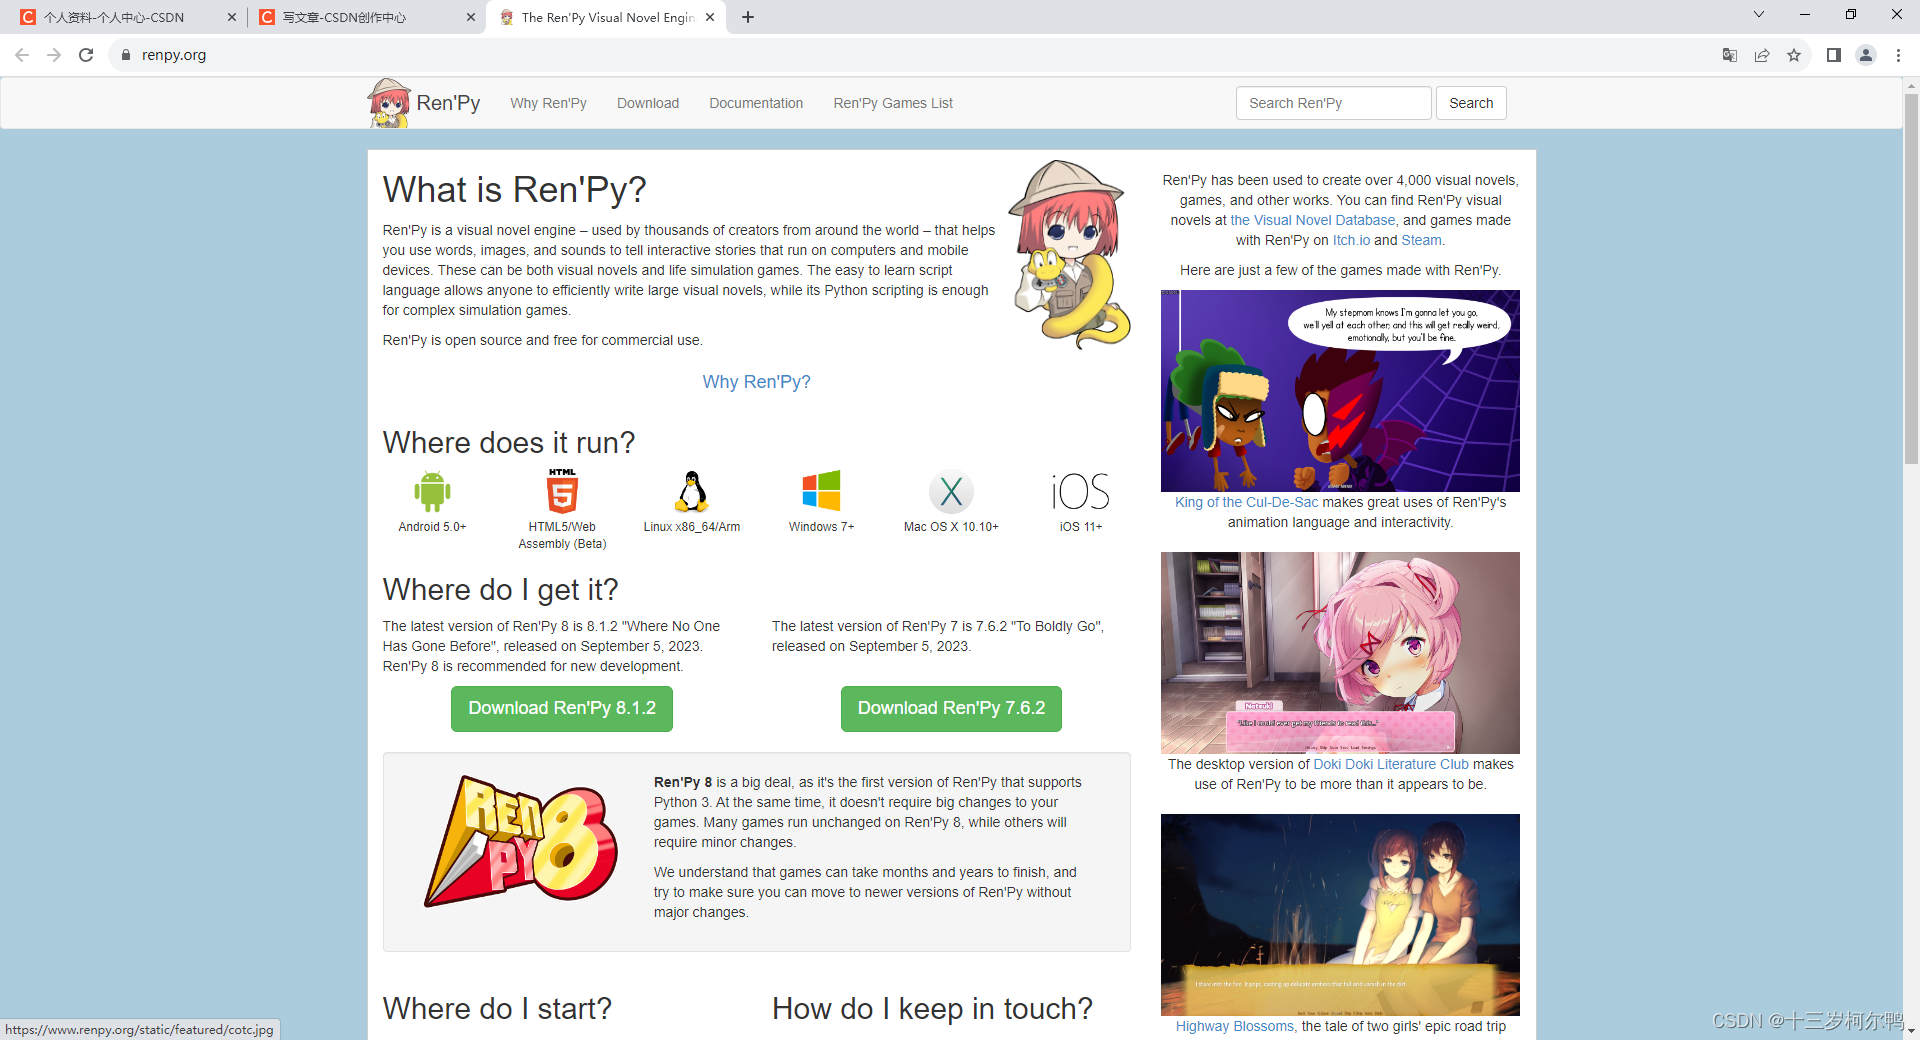The image size is (1920, 1040).
Task: Click the Android 5.0+ platform icon
Action: (432, 491)
